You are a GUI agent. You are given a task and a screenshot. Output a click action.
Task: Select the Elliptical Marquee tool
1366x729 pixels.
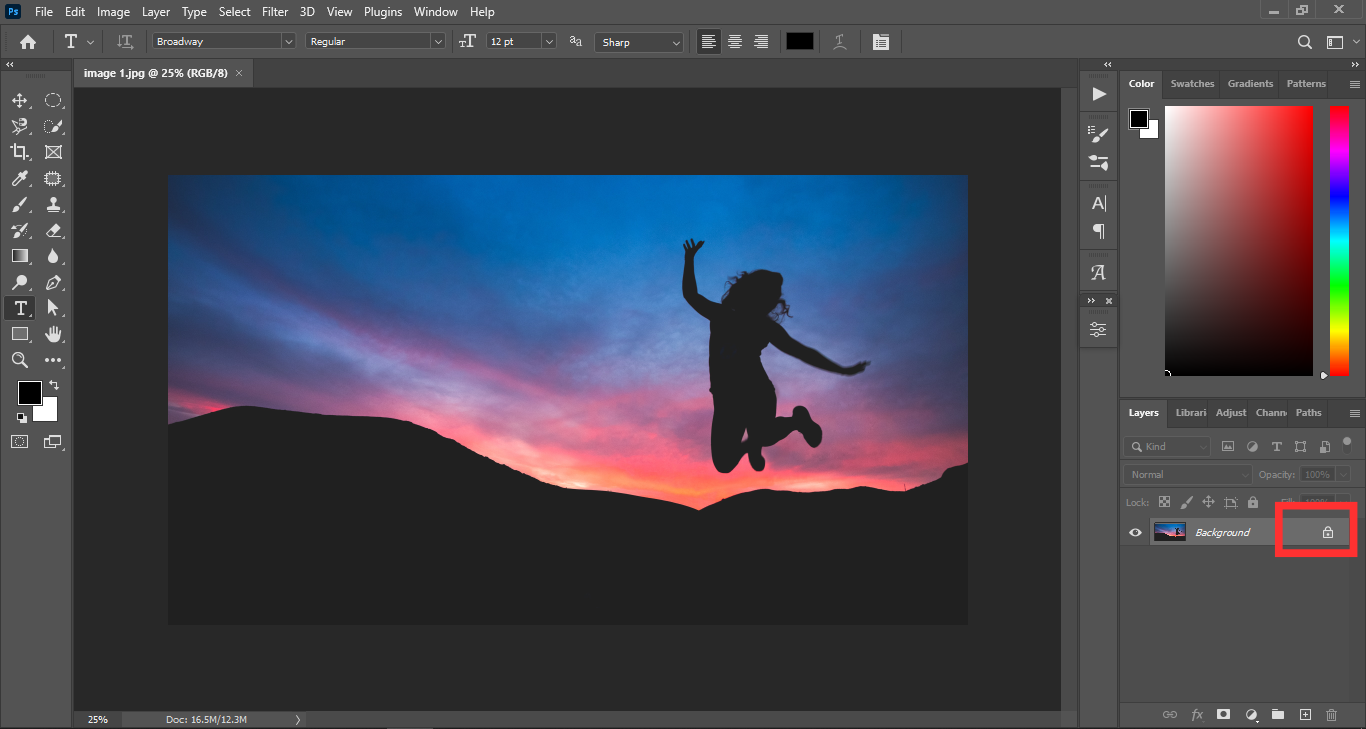click(53, 100)
